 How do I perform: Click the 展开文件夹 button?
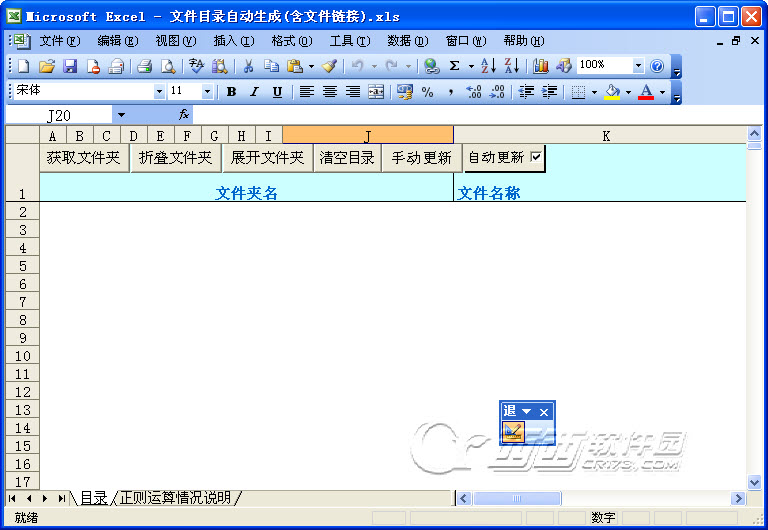(x=267, y=158)
